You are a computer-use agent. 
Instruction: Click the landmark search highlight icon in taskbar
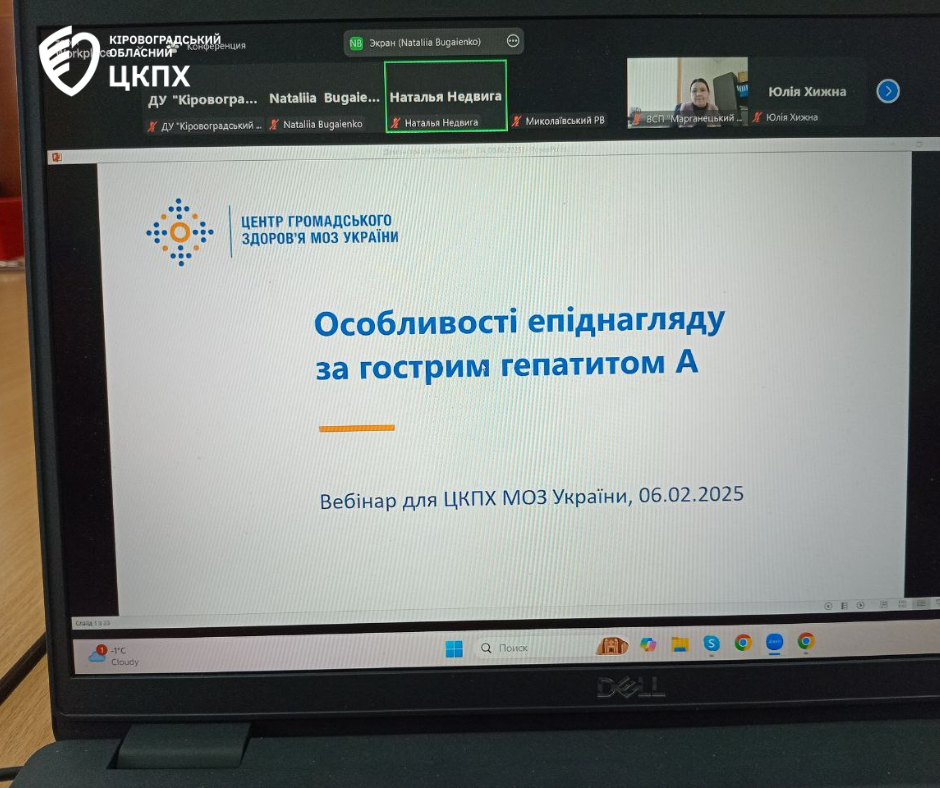[x=611, y=646]
